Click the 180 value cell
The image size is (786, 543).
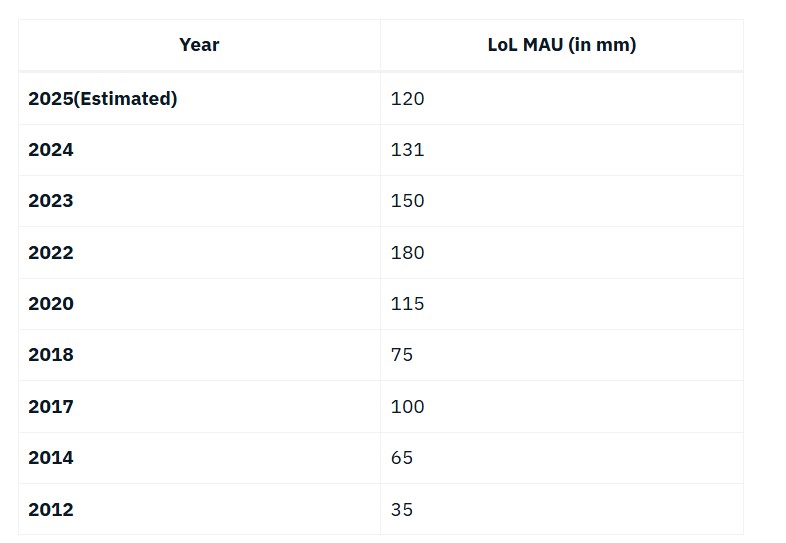pyautogui.click(x=562, y=253)
